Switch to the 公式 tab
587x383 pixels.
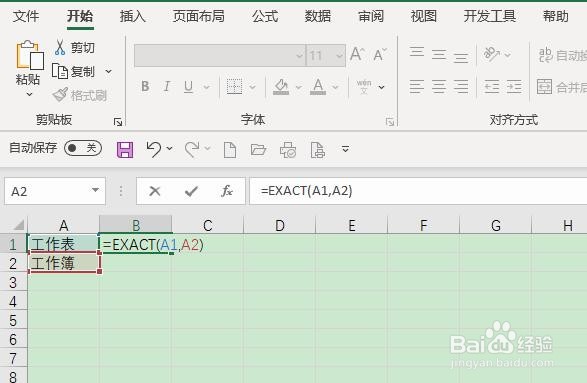[x=265, y=16]
